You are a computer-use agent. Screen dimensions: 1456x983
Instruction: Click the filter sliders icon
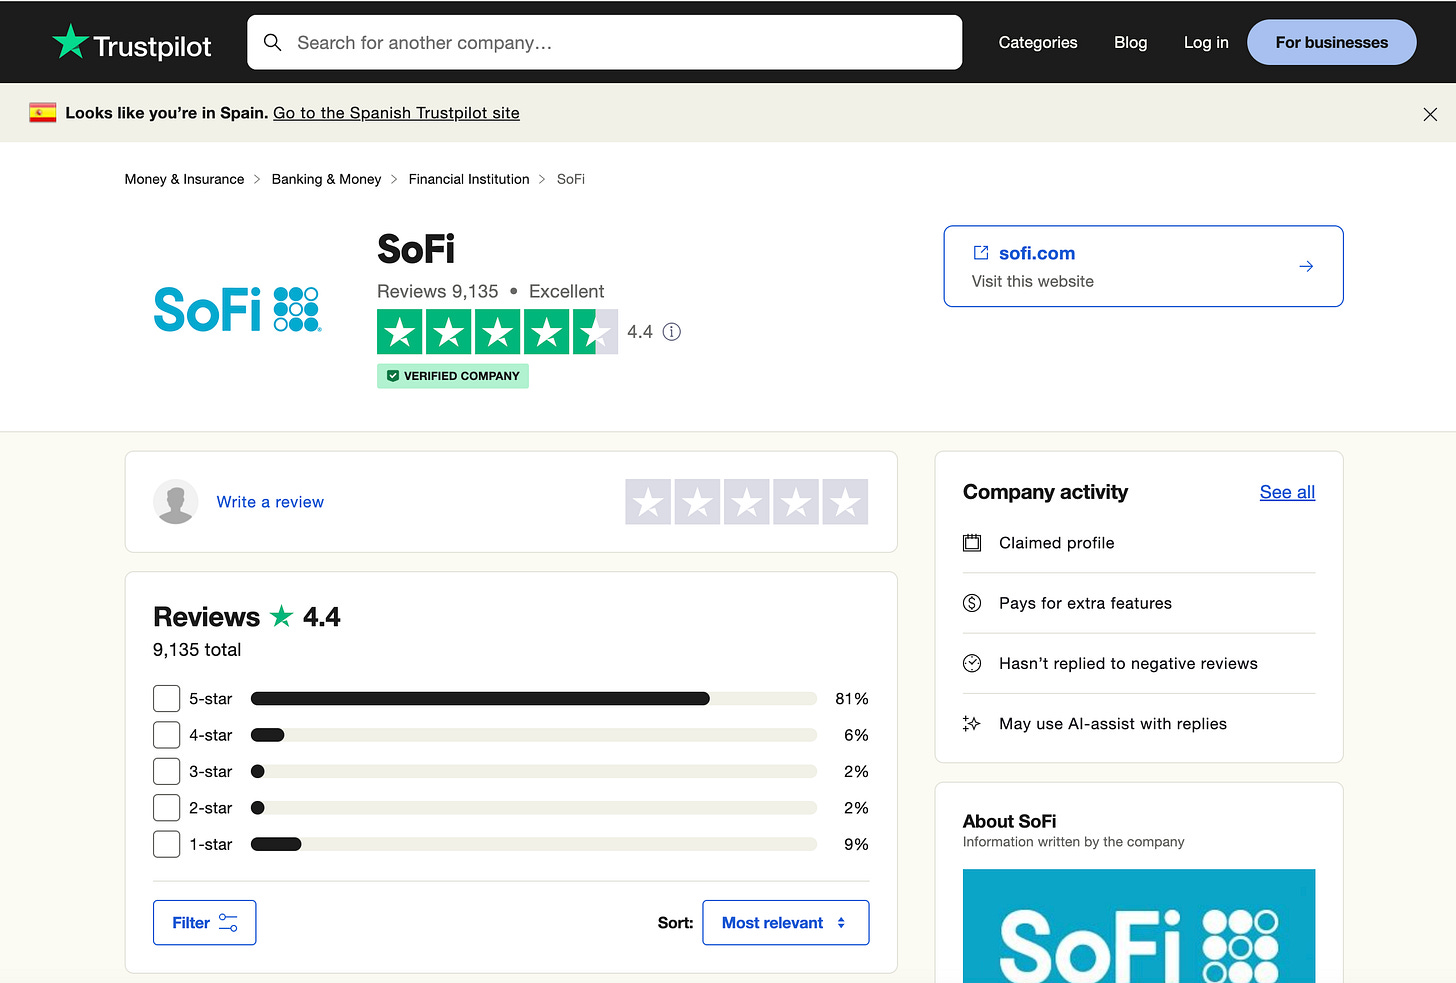pyautogui.click(x=228, y=923)
